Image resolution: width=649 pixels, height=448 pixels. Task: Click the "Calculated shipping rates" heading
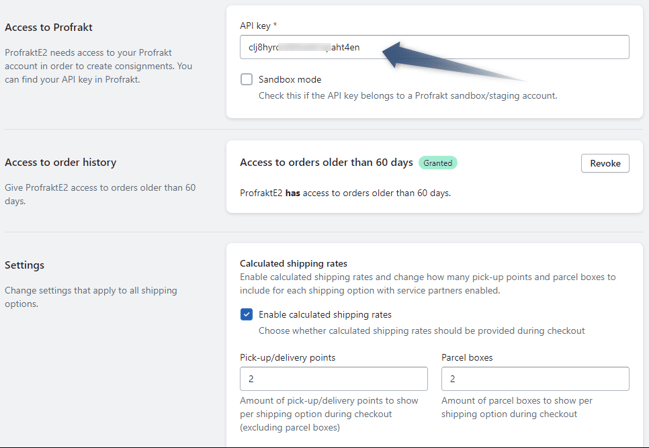pos(293,263)
